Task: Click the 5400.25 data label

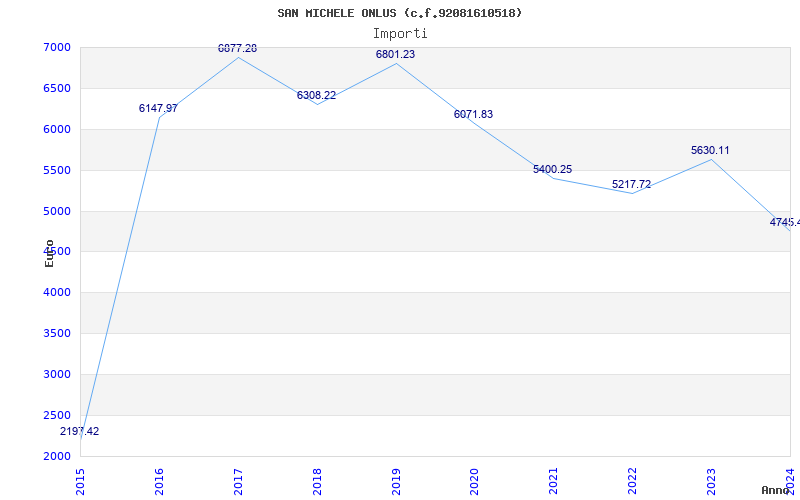Action: point(553,169)
